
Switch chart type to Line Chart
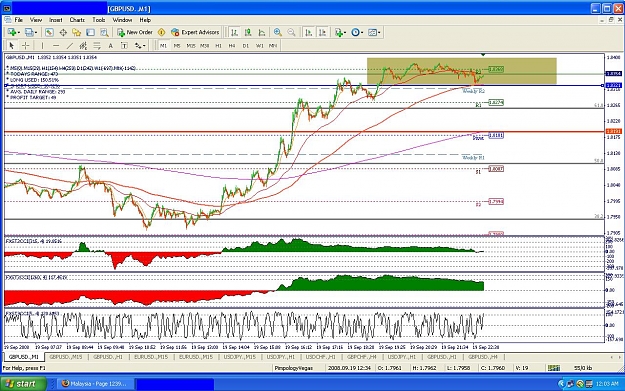tap(262, 32)
